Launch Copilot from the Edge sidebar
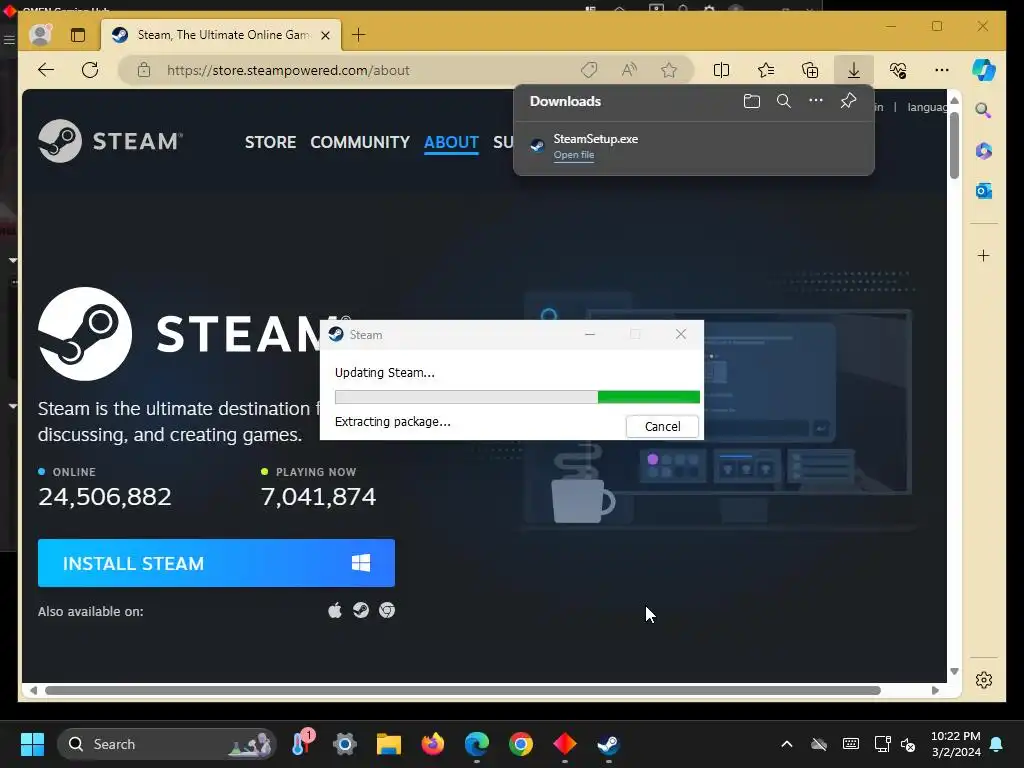 [984, 70]
